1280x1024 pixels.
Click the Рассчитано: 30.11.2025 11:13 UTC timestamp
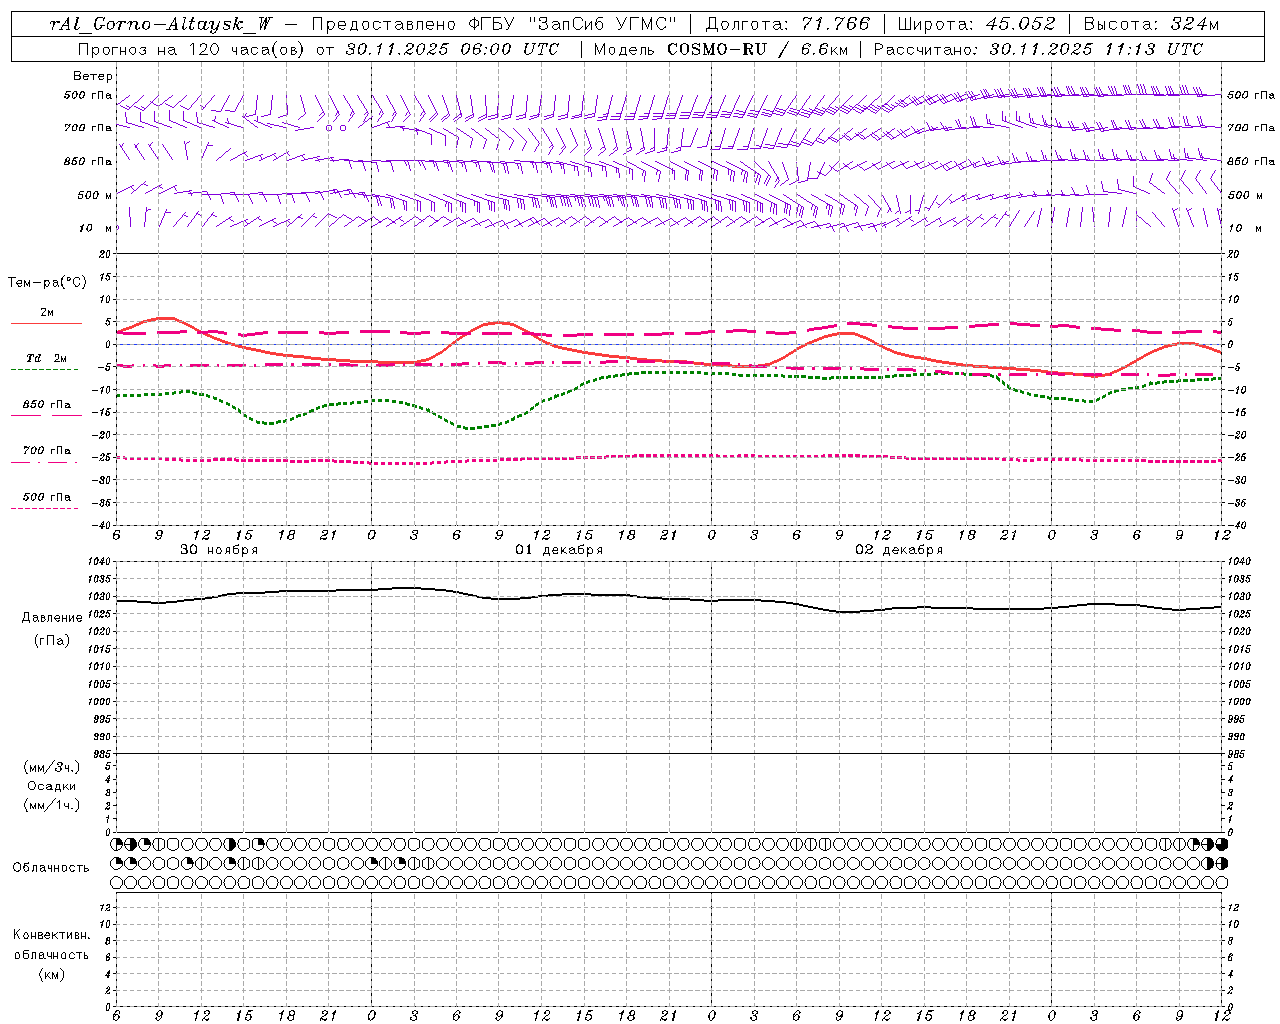(x=1038, y=49)
